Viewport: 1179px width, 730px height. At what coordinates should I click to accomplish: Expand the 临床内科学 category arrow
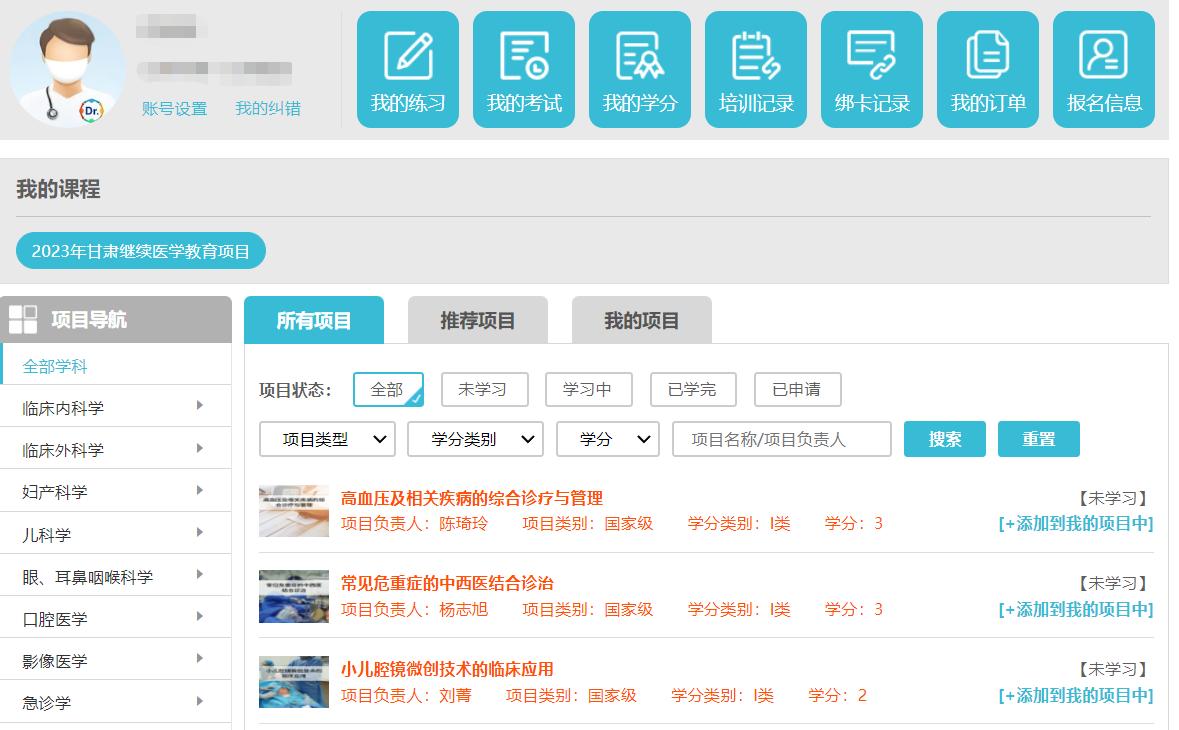(200, 406)
